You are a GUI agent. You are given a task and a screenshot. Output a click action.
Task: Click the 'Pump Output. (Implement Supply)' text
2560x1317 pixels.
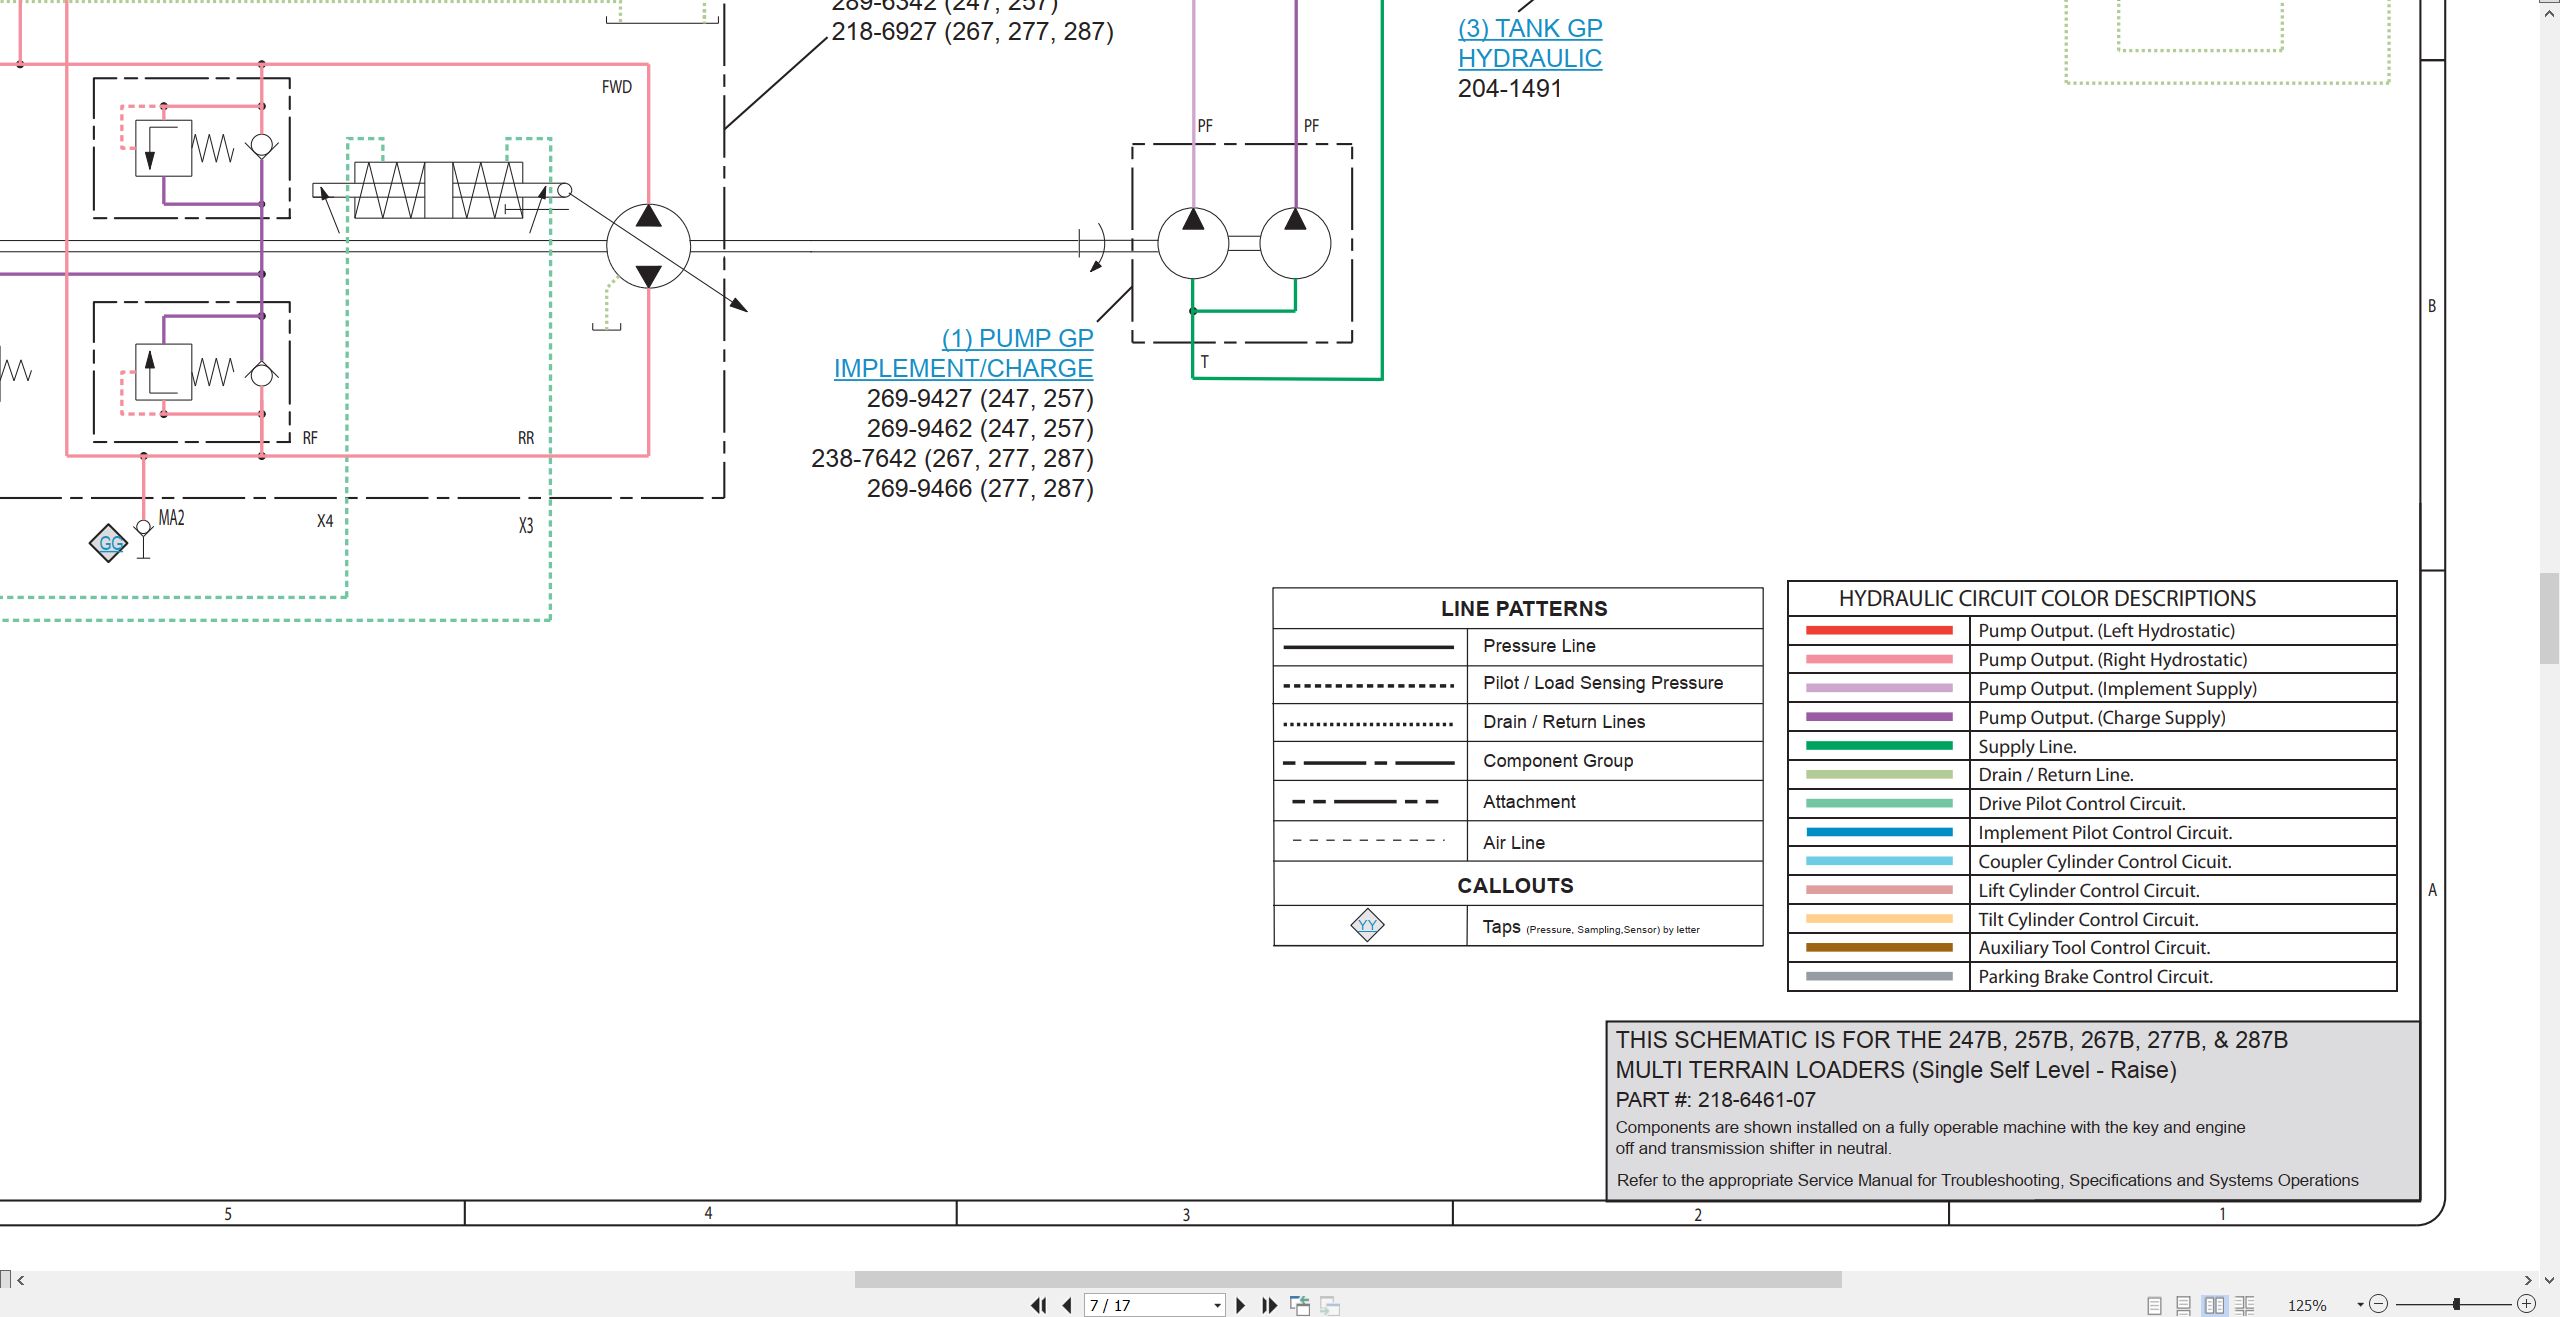(2117, 688)
